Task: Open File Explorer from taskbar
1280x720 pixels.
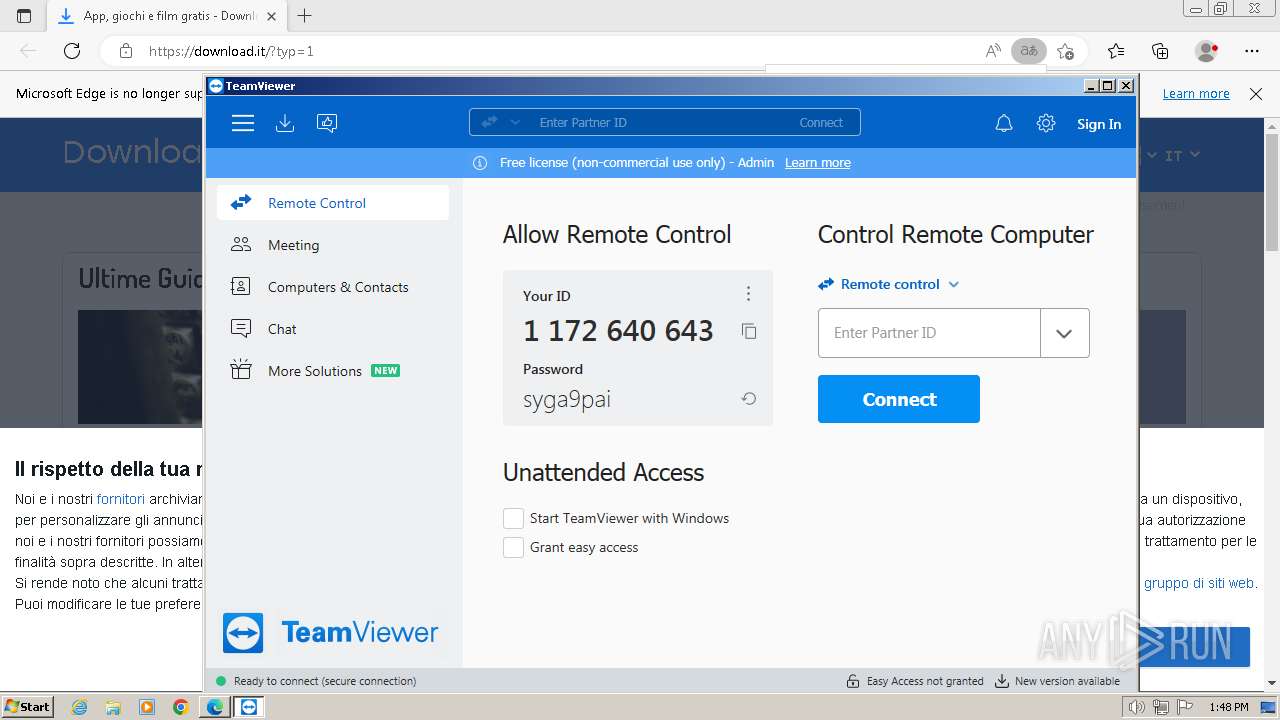Action: coord(113,707)
